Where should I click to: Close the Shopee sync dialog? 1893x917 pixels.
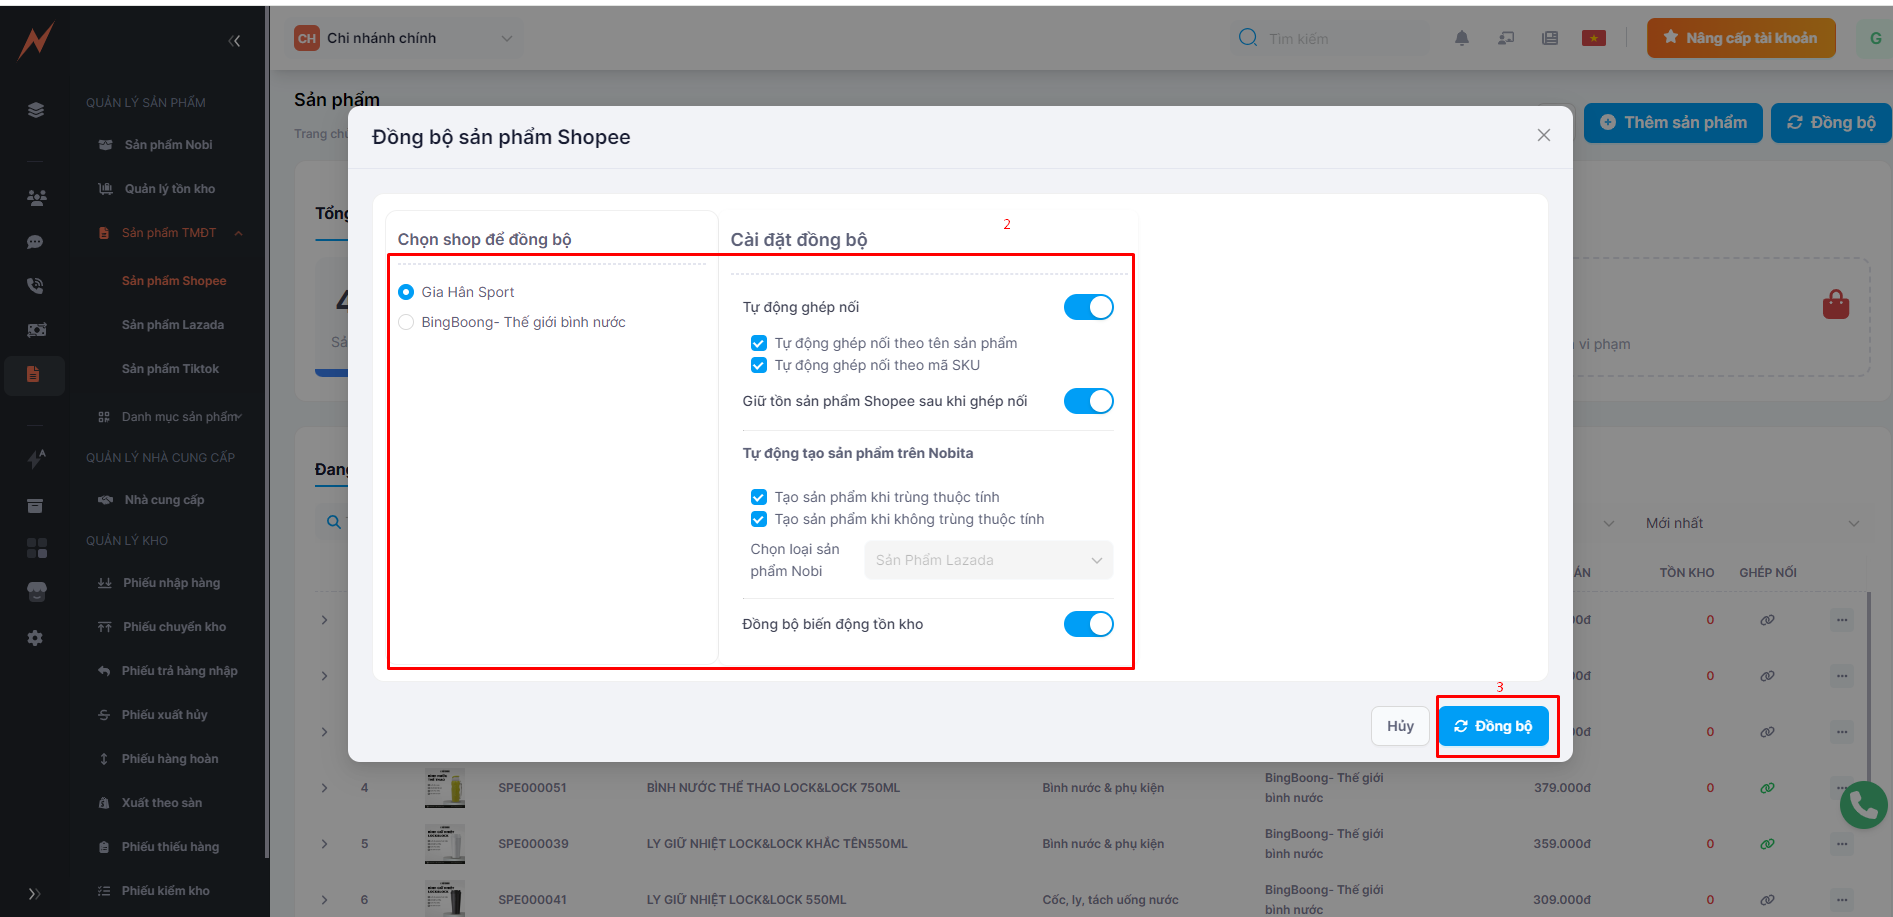[1543, 135]
